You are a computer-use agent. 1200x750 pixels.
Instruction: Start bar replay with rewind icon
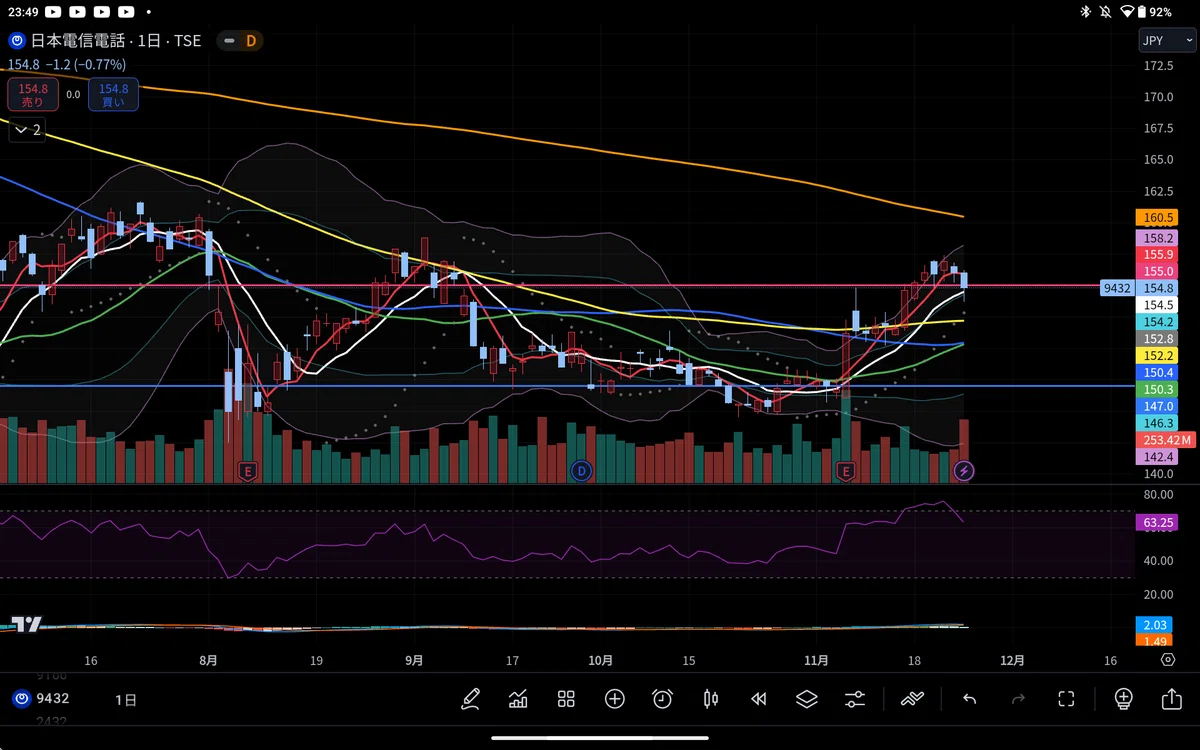tap(759, 699)
